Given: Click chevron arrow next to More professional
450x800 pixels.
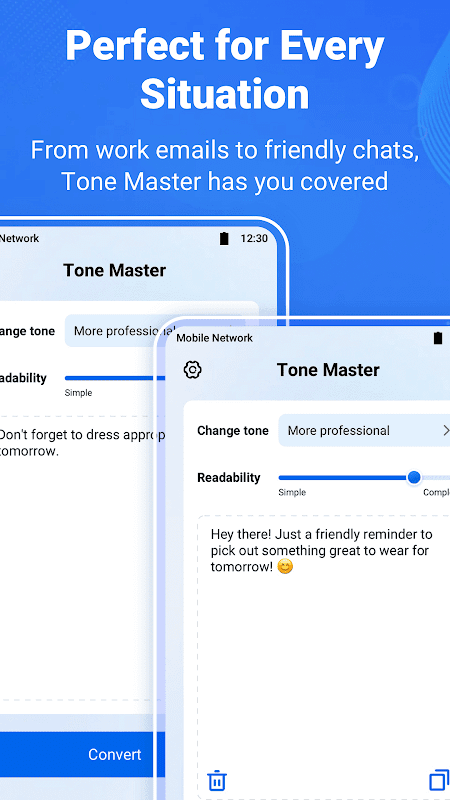Looking at the screenshot, I should (x=445, y=431).
